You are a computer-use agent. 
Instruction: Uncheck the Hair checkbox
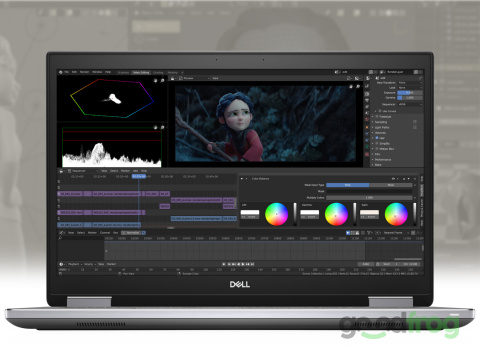377,138
